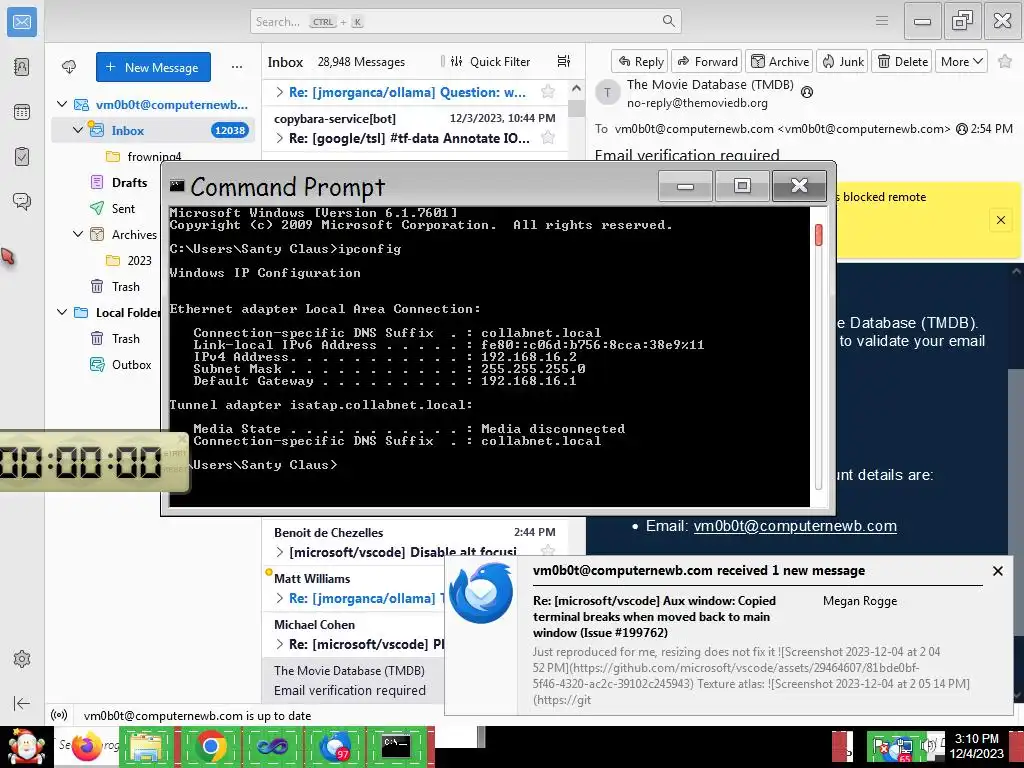This screenshot has height=768, width=1024.
Task: Delete the current message
Action: coord(902,61)
